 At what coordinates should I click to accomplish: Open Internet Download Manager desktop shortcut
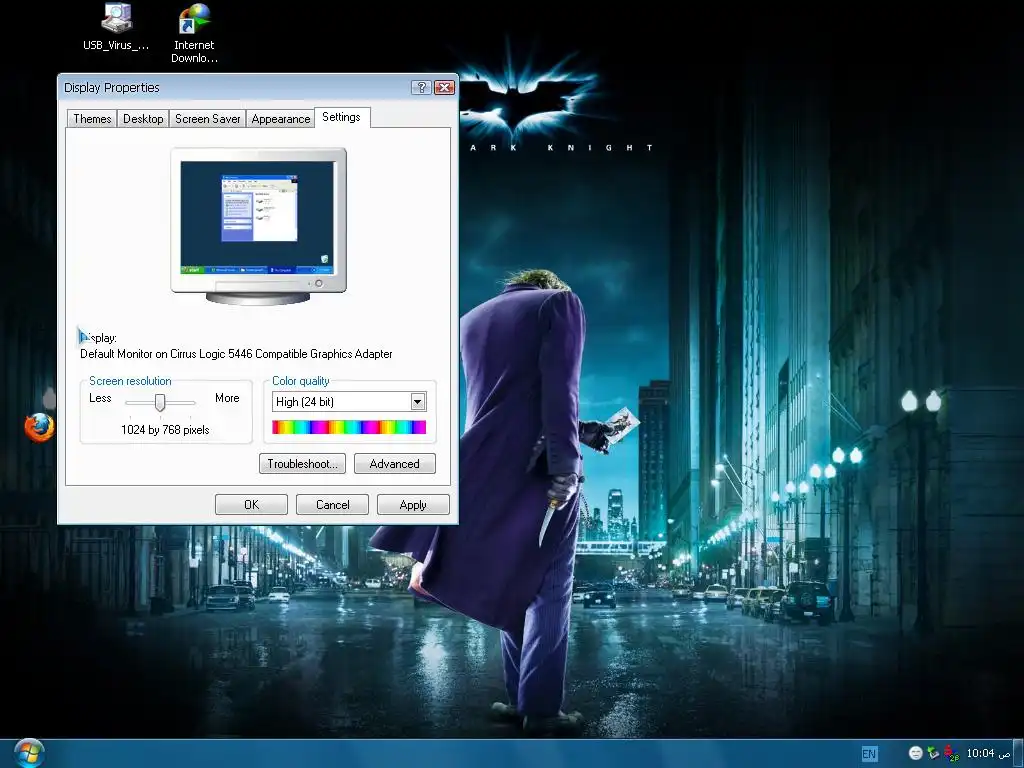tap(194, 33)
